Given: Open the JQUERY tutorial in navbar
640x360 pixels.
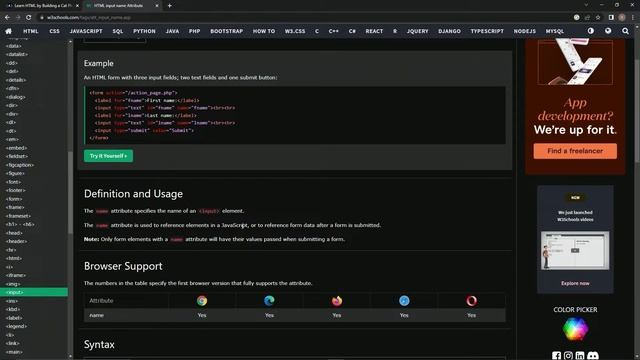Looking at the screenshot, I should 418,31.
